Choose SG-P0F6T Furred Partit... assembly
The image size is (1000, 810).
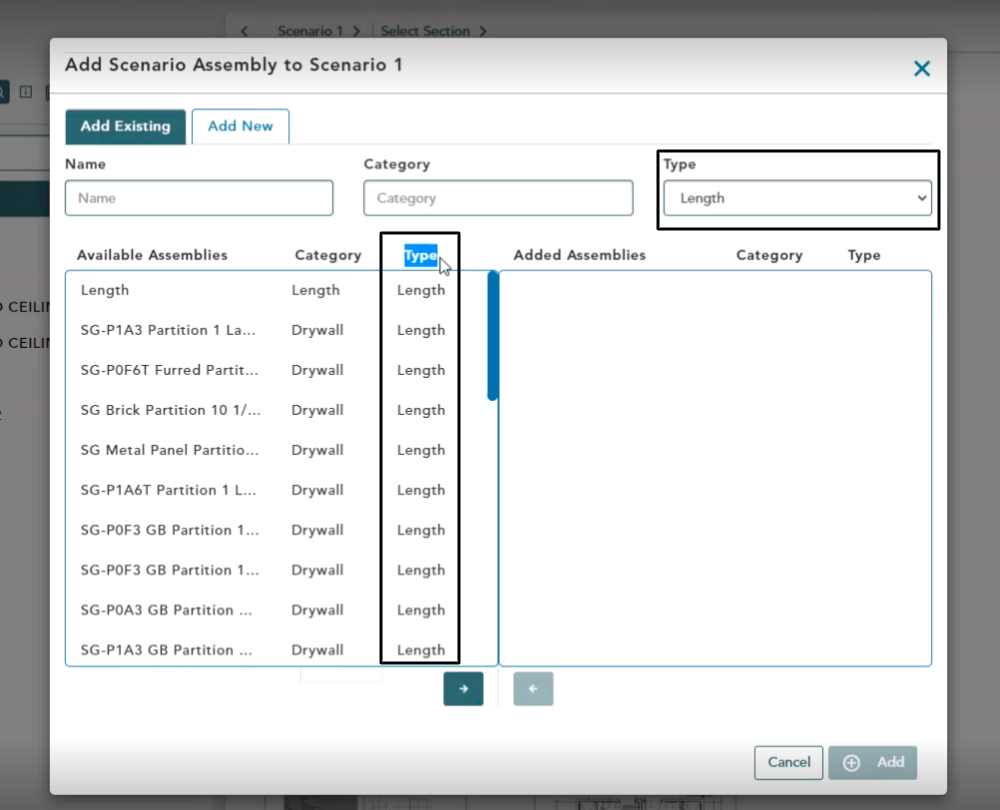pyautogui.click(x=169, y=370)
